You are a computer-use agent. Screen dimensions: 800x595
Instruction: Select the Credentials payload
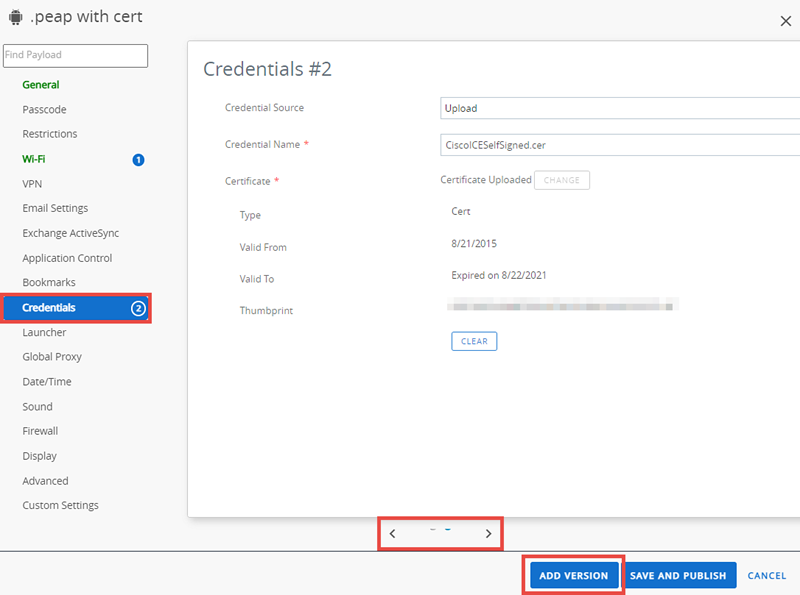pyautogui.click(x=76, y=308)
